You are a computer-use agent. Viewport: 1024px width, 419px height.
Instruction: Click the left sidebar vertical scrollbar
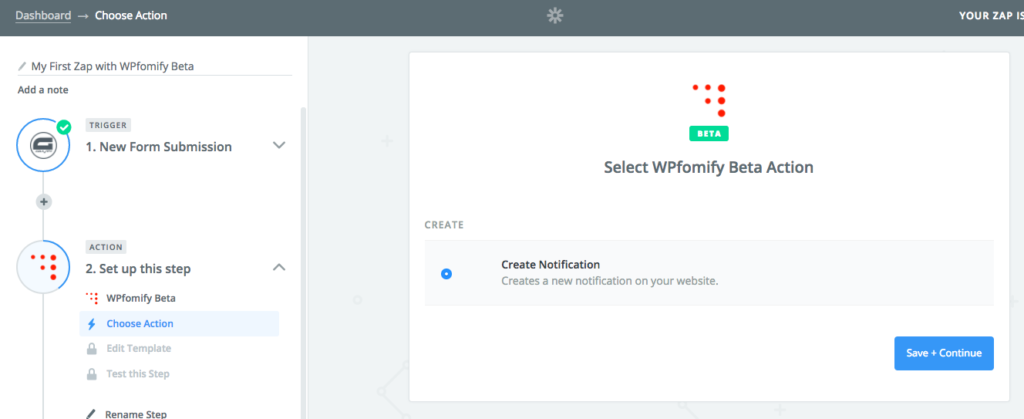click(302, 261)
